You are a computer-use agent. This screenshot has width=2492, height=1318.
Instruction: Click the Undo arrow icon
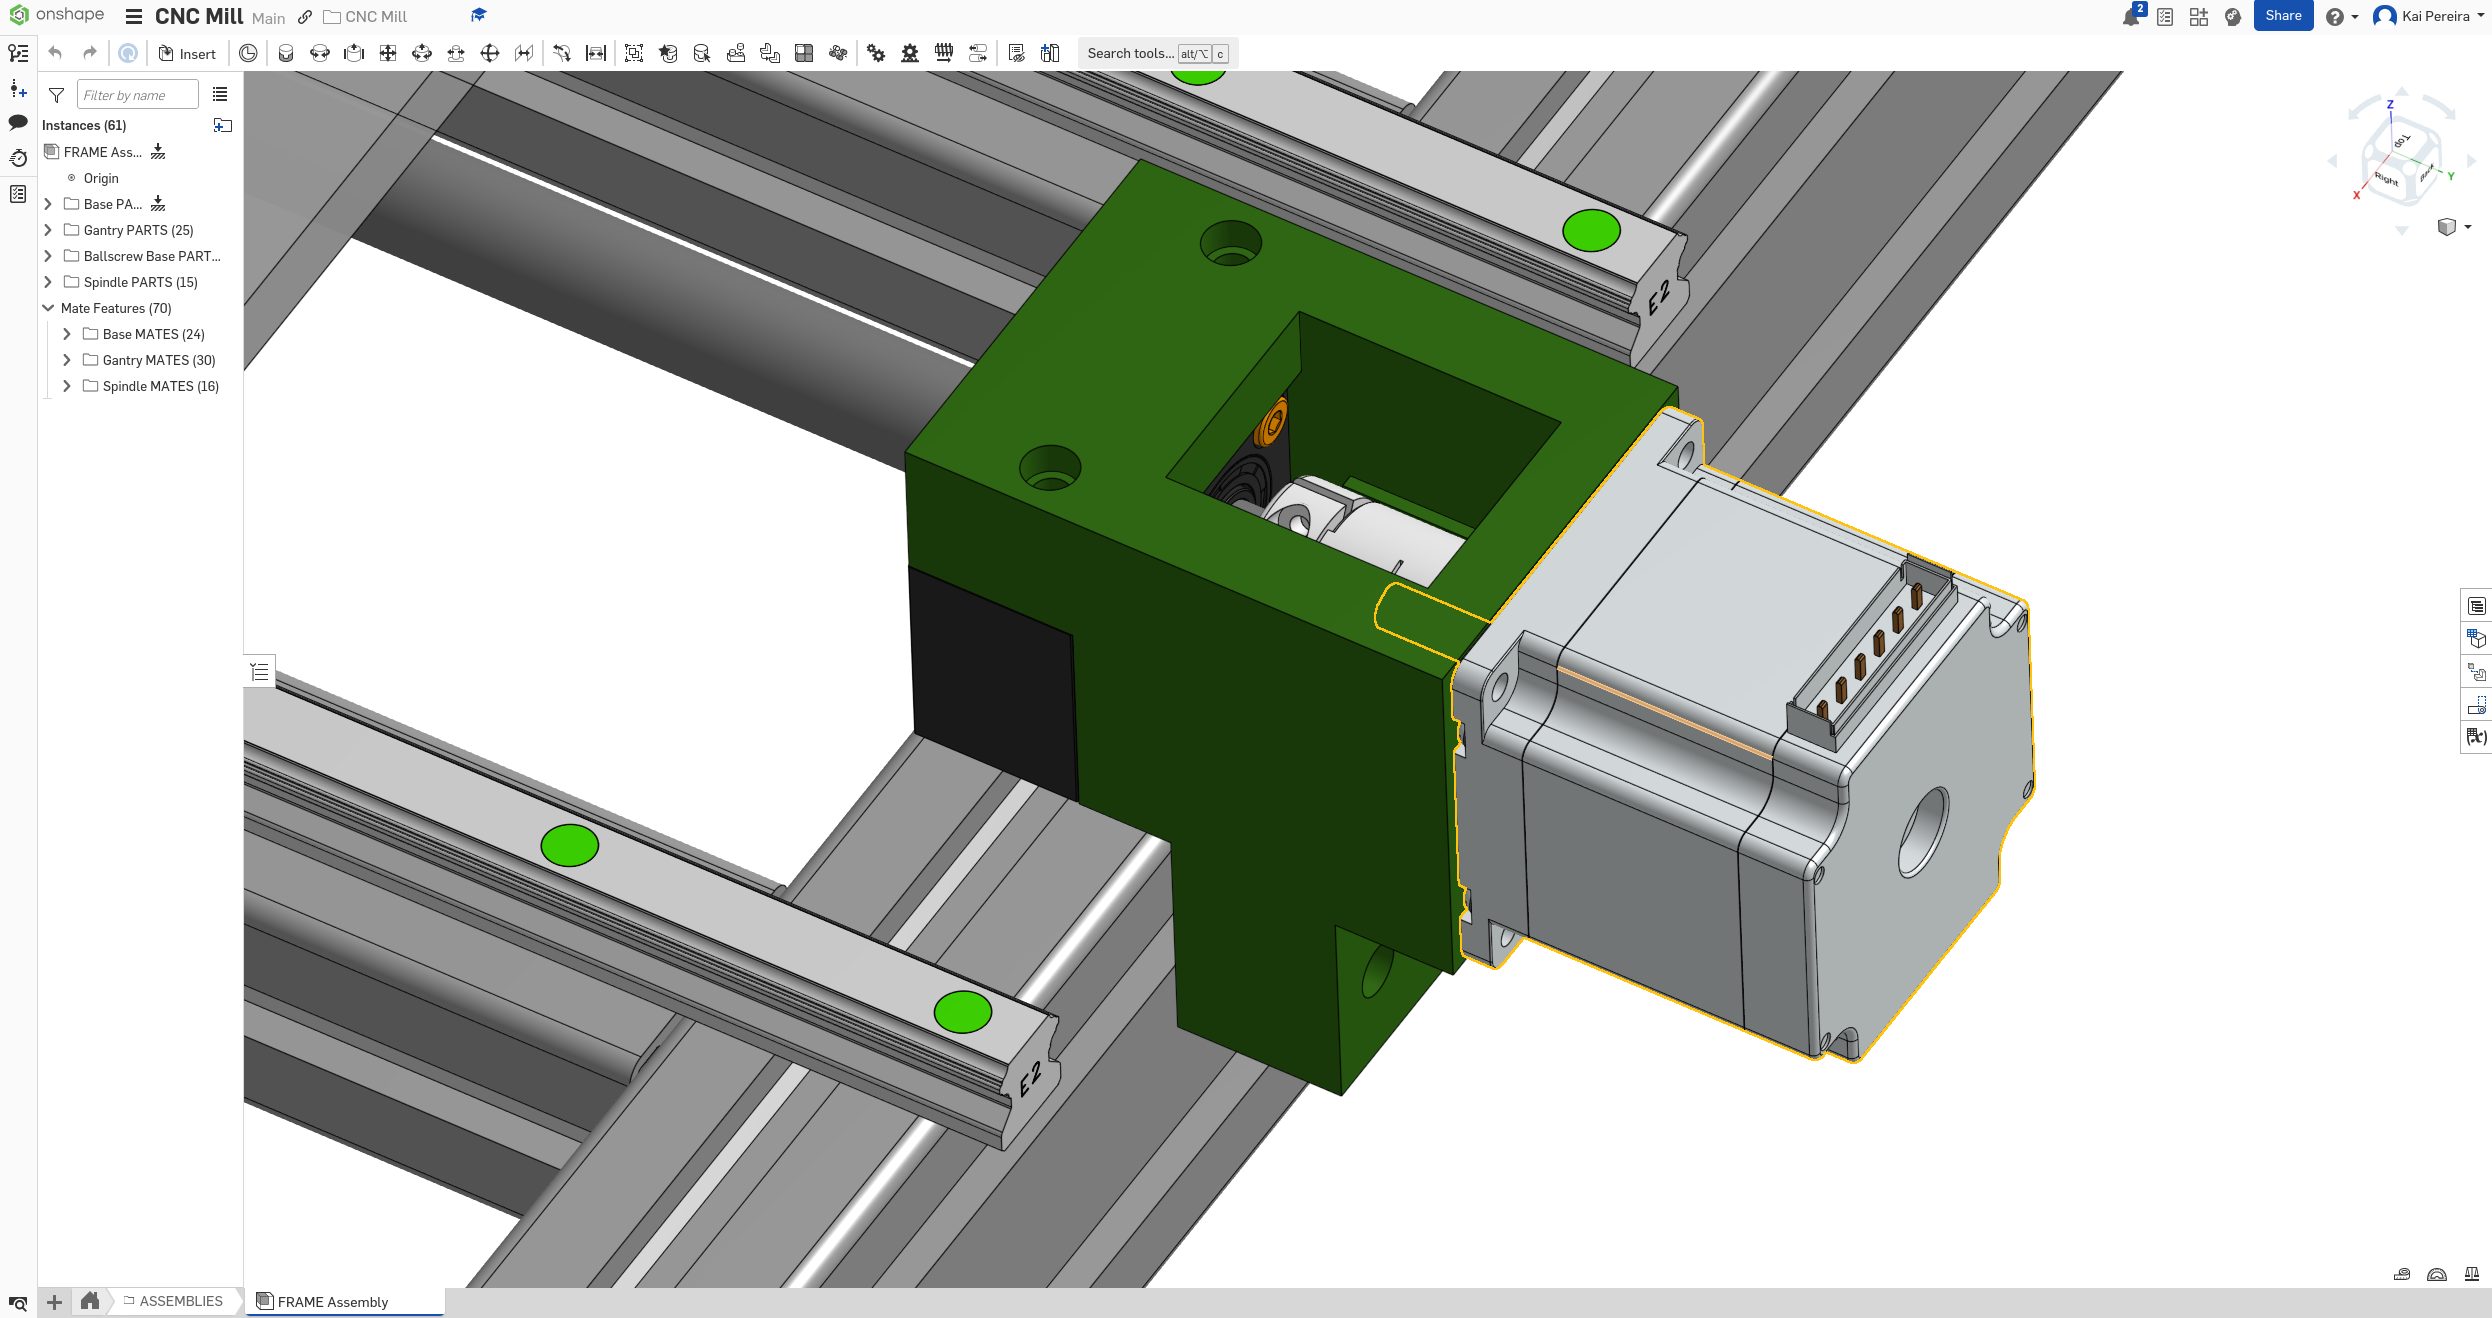56,54
